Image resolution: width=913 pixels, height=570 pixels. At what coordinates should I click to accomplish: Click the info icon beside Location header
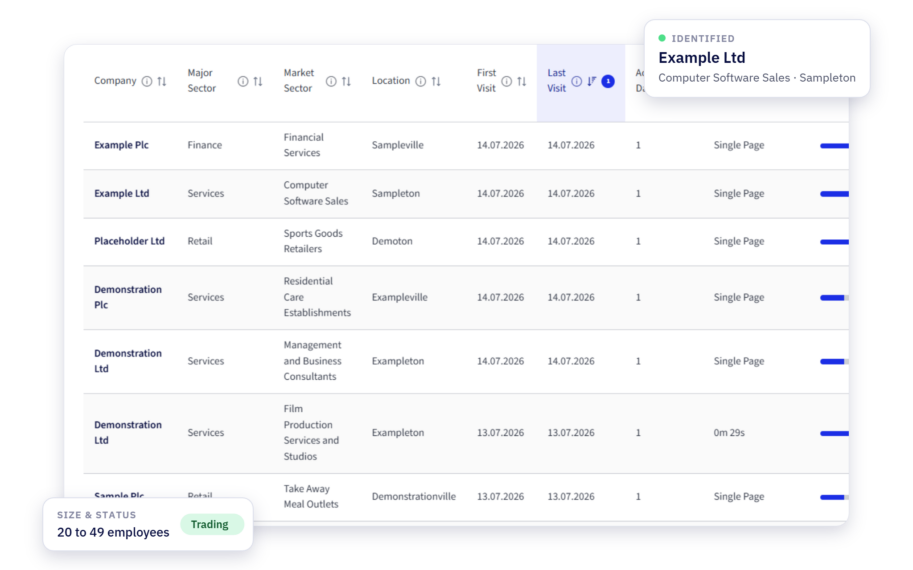(x=420, y=82)
